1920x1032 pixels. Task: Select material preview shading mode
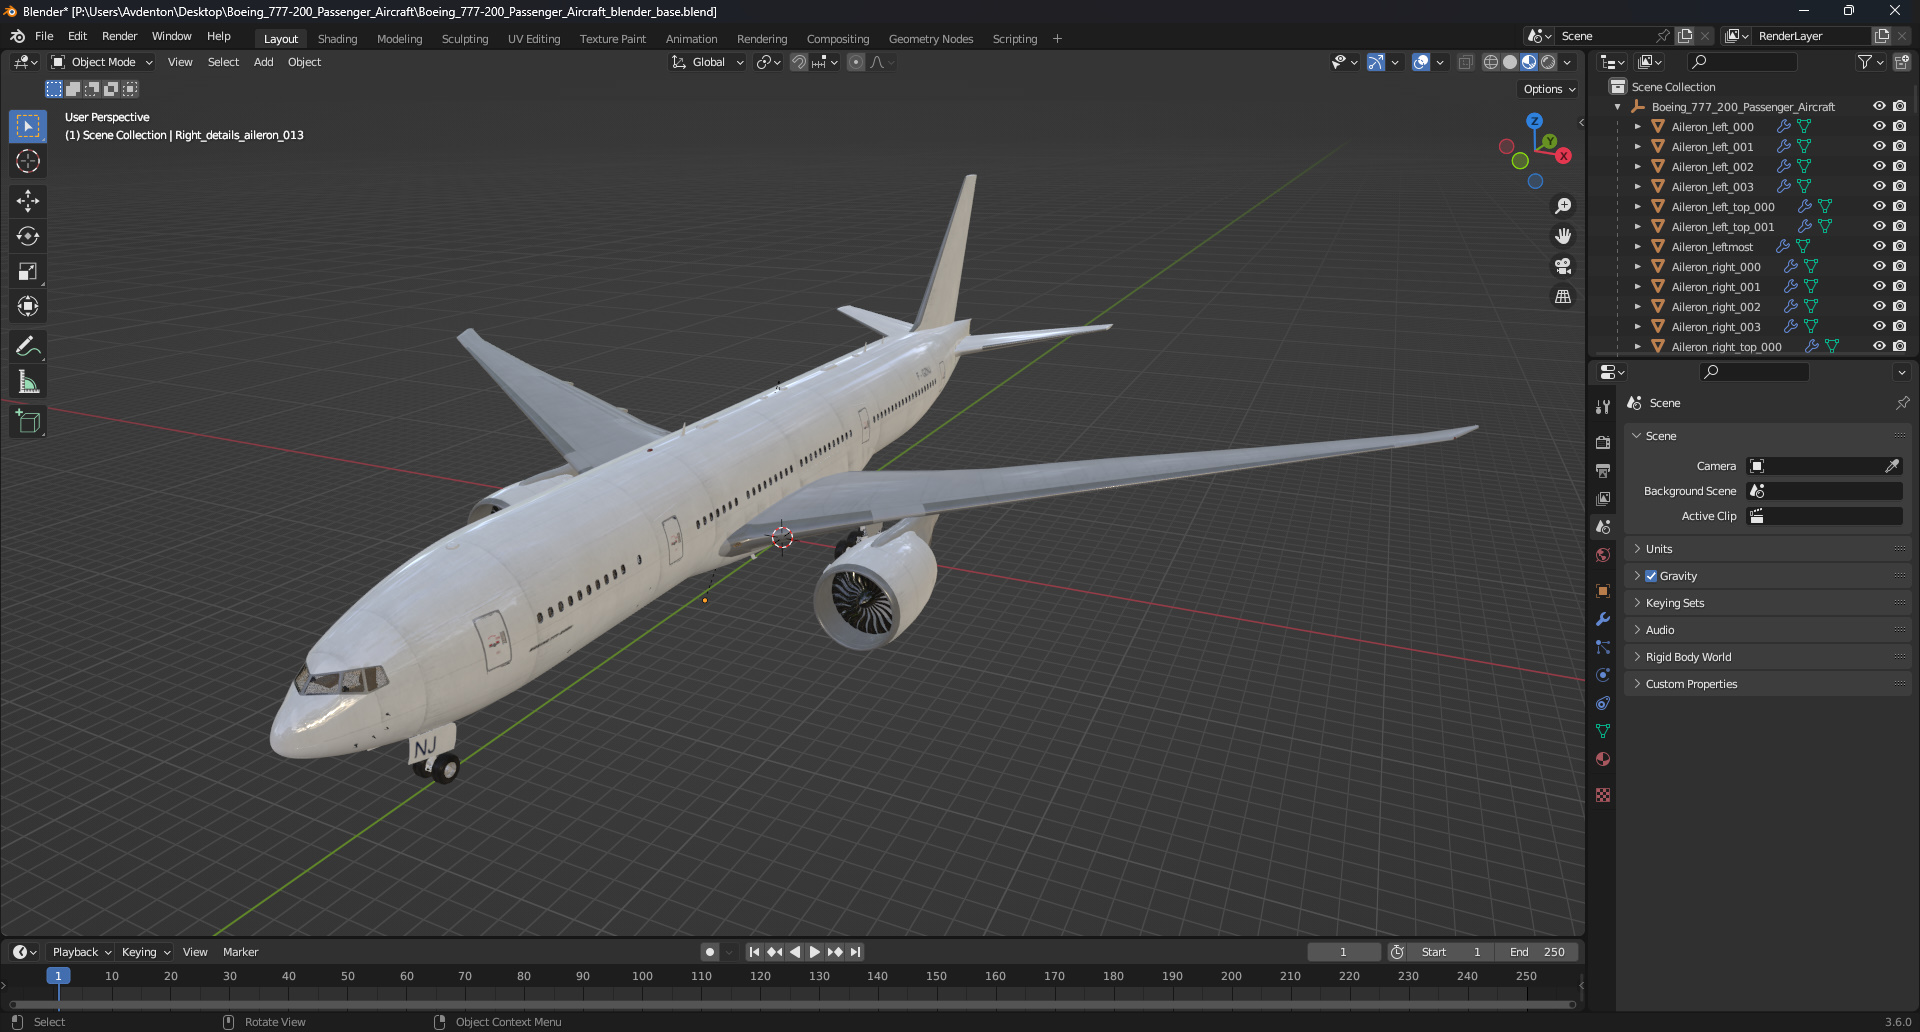click(x=1529, y=62)
